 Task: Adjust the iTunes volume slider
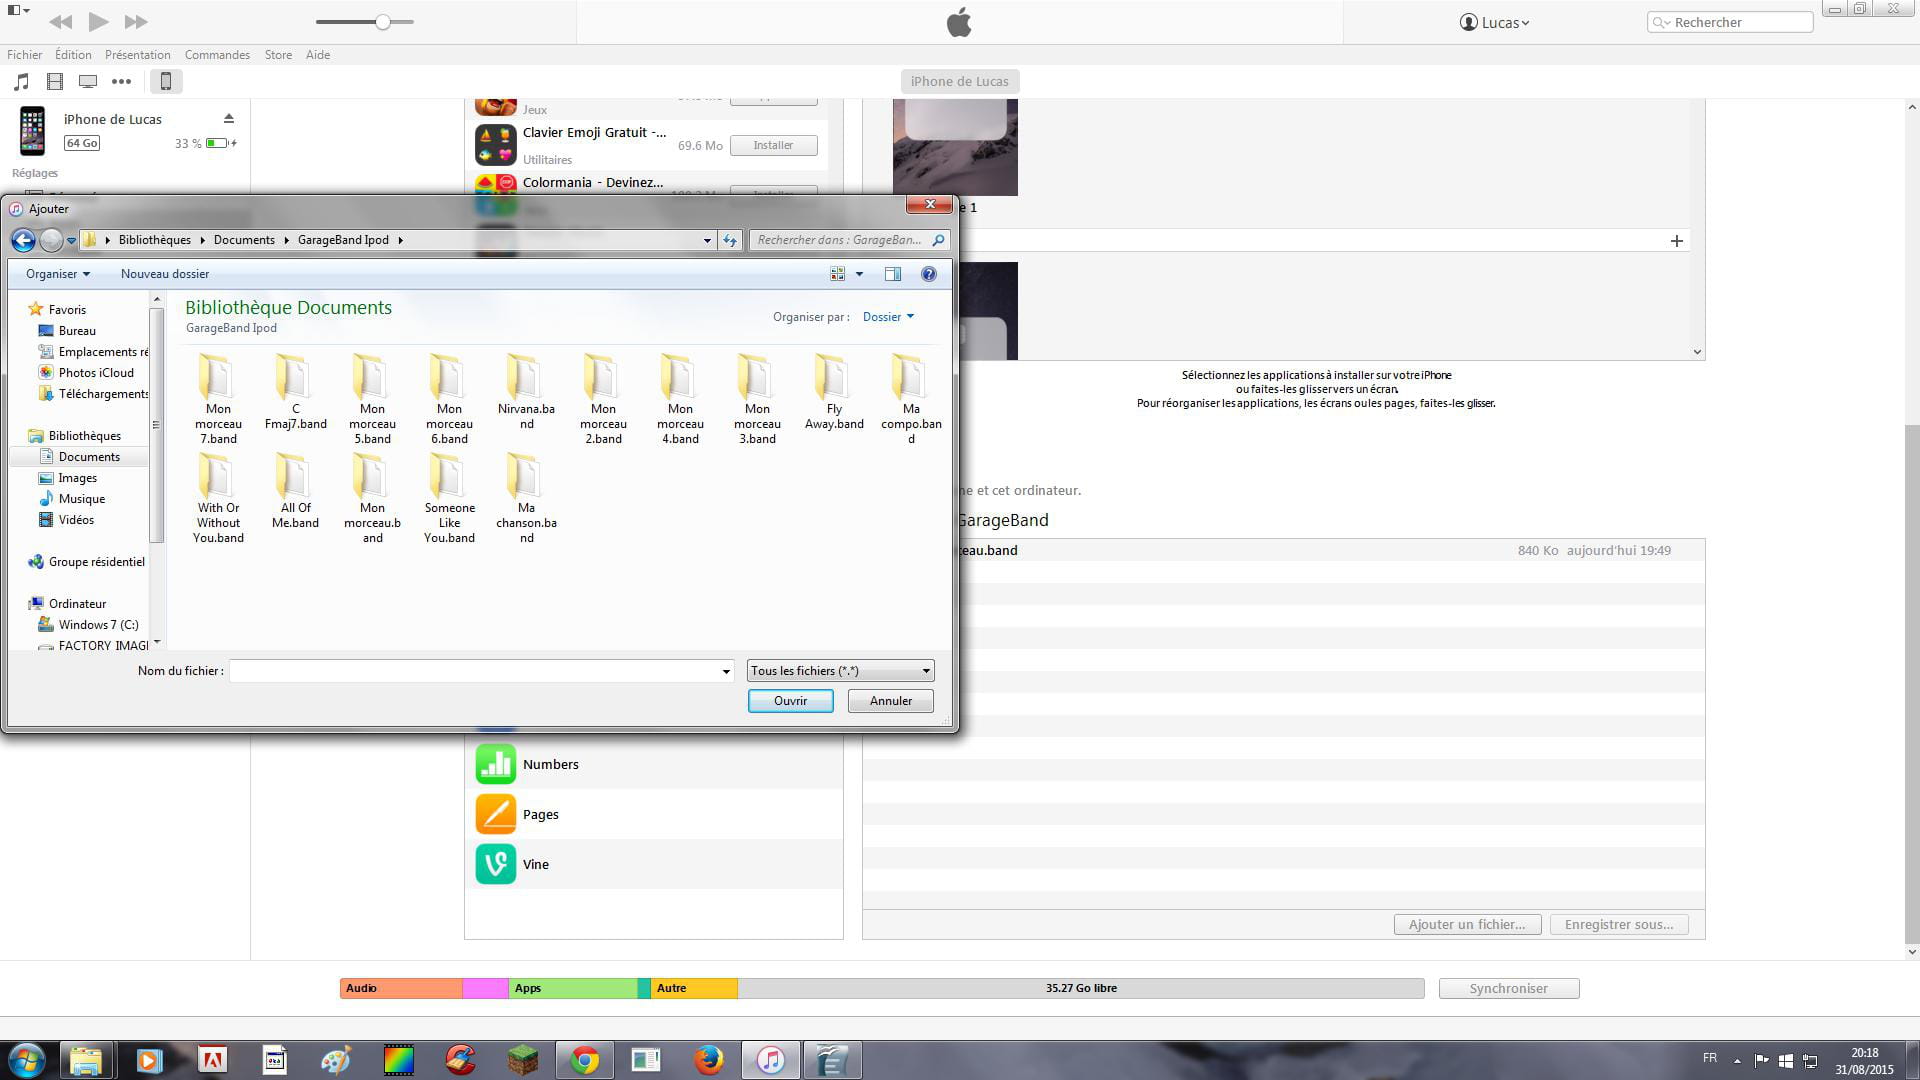pos(382,22)
